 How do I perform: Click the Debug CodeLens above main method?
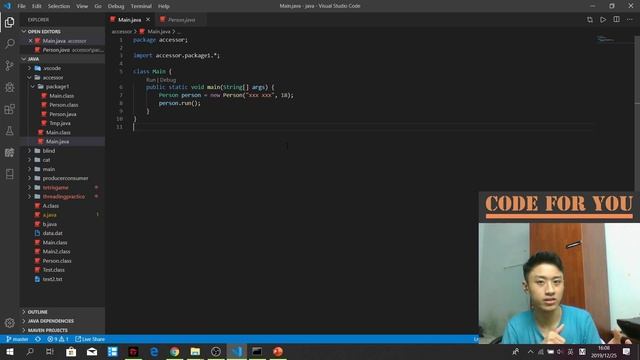click(x=167, y=80)
